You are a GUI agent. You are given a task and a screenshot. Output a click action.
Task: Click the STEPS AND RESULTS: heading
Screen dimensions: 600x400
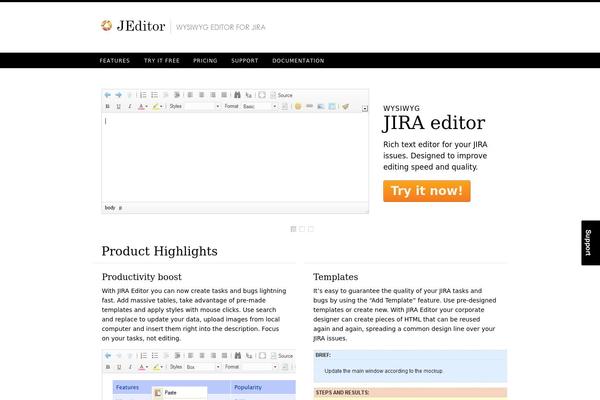pyautogui.click(x=342, y=392)
